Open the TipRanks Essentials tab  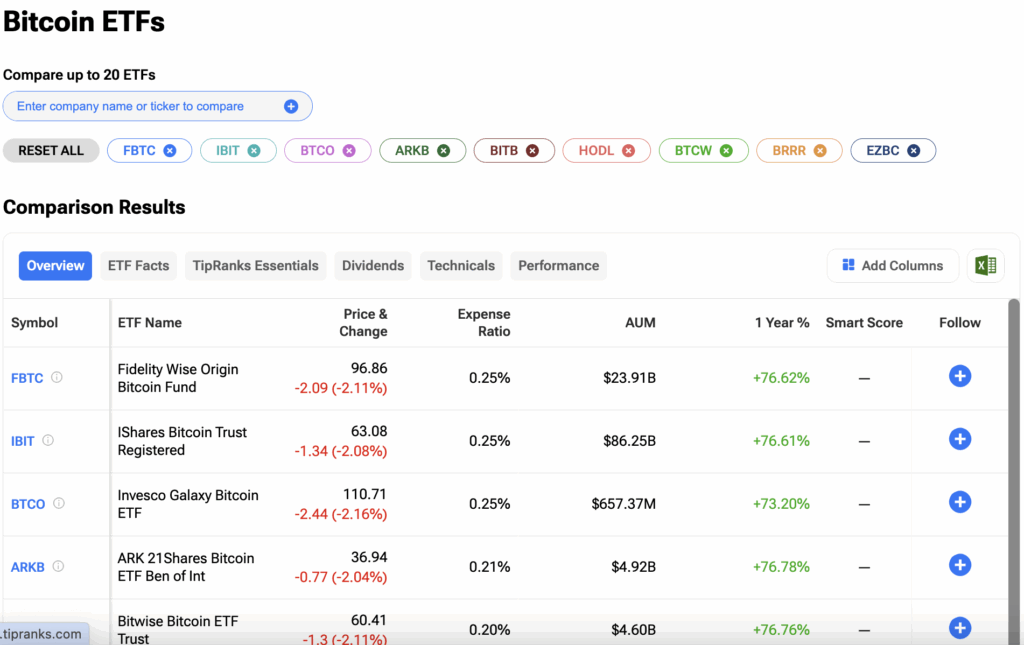(x=255, y=266)
